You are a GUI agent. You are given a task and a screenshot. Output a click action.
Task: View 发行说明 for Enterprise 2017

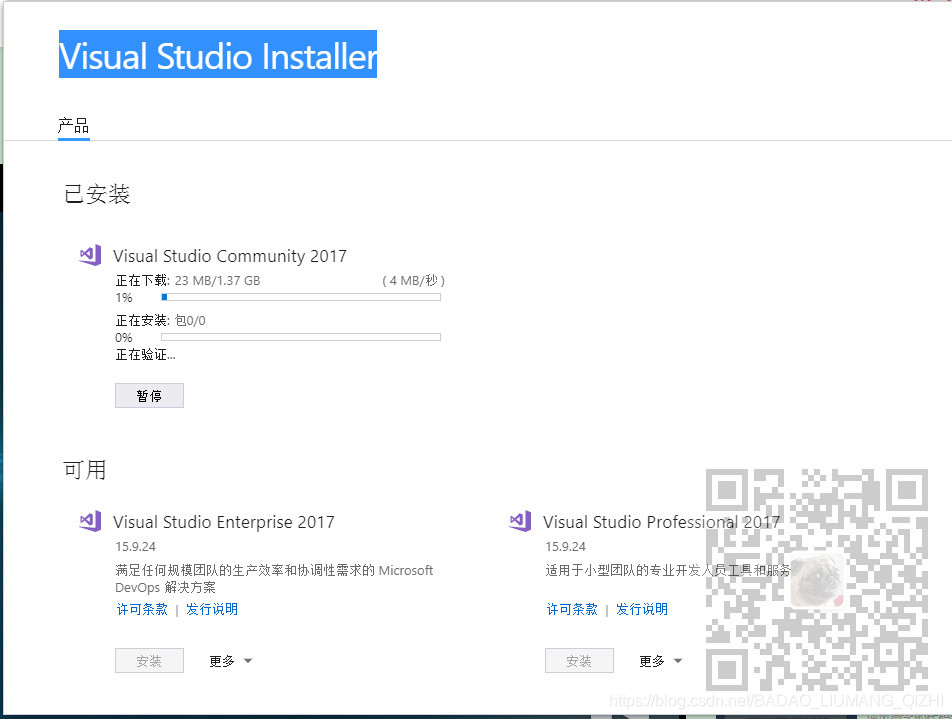coord(212,608)
